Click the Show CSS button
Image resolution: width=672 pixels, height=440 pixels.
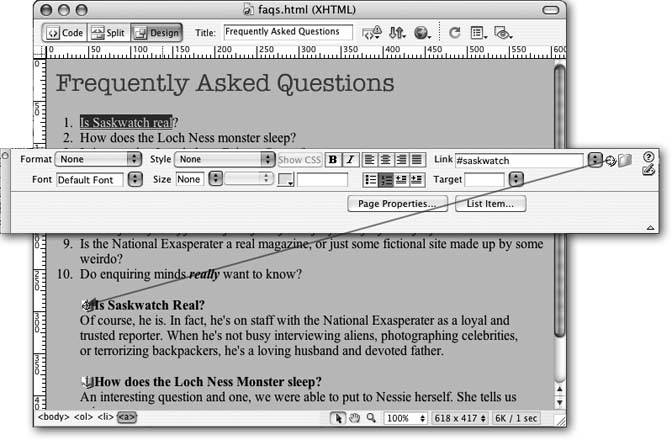[300, 160]
